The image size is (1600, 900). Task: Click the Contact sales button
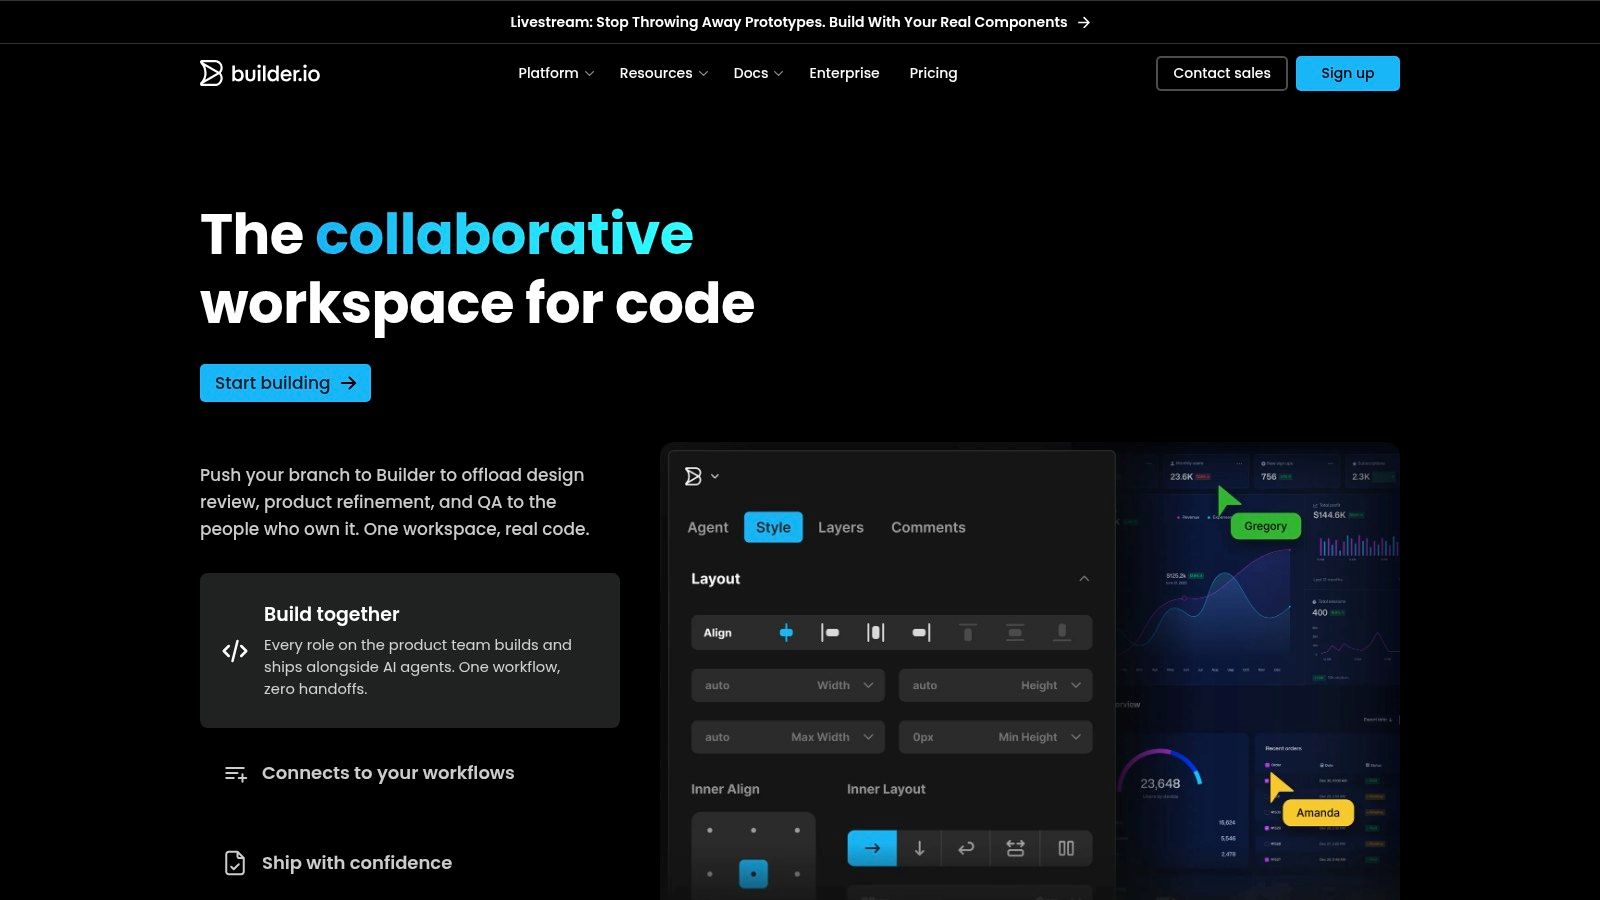click(x=1222, y=73)
